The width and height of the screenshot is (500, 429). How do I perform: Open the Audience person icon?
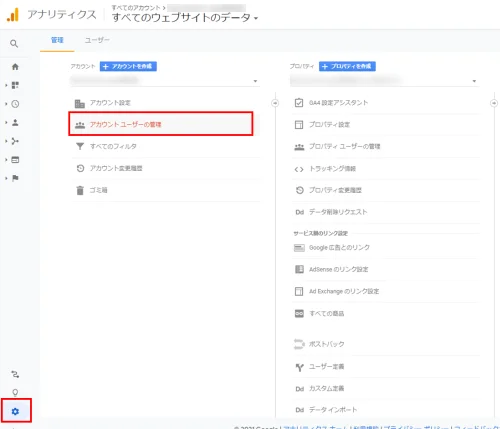coord(15,122)
